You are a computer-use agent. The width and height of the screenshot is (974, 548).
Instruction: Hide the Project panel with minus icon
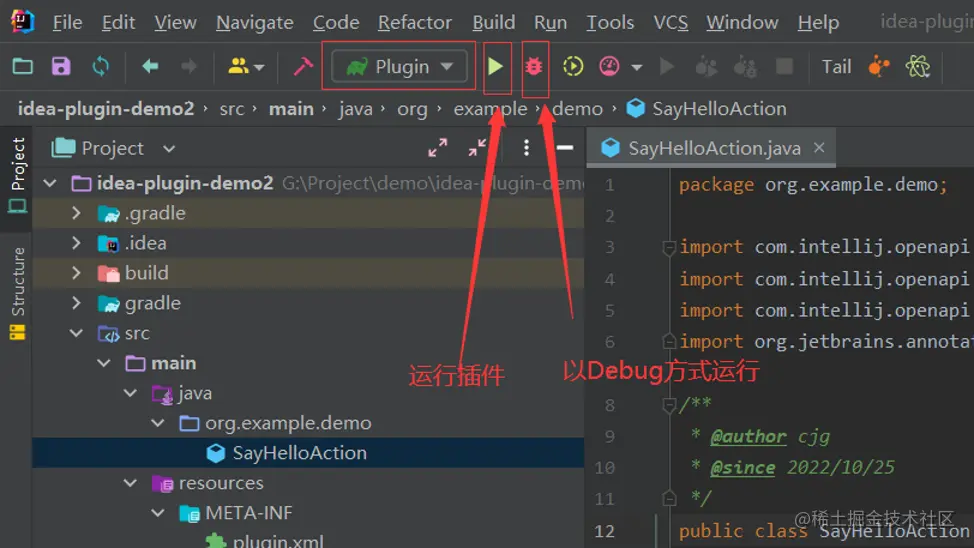coord(565,148)
